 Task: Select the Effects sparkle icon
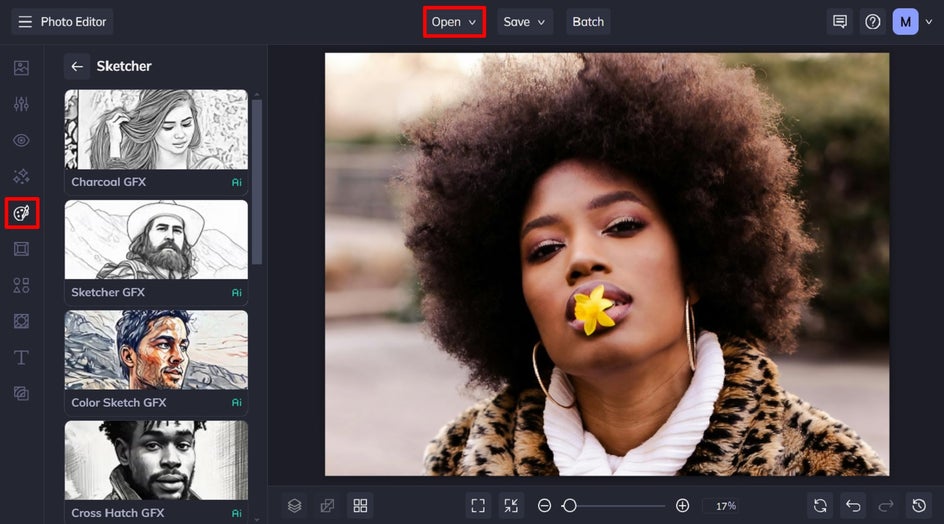tap(21, 176)
